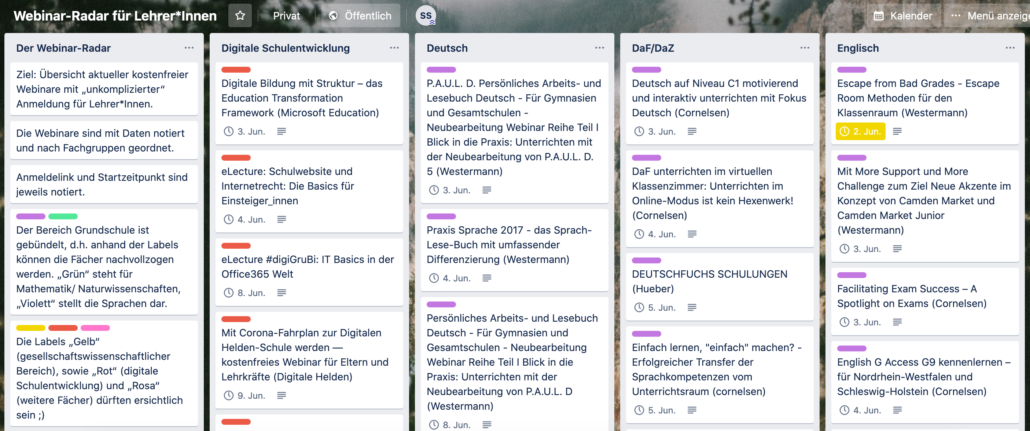The height and width of the screenshot is (431, 1030).
Task: Open list actions for Digitale Schulentwicklung
Action: click(x=394, y=48)
